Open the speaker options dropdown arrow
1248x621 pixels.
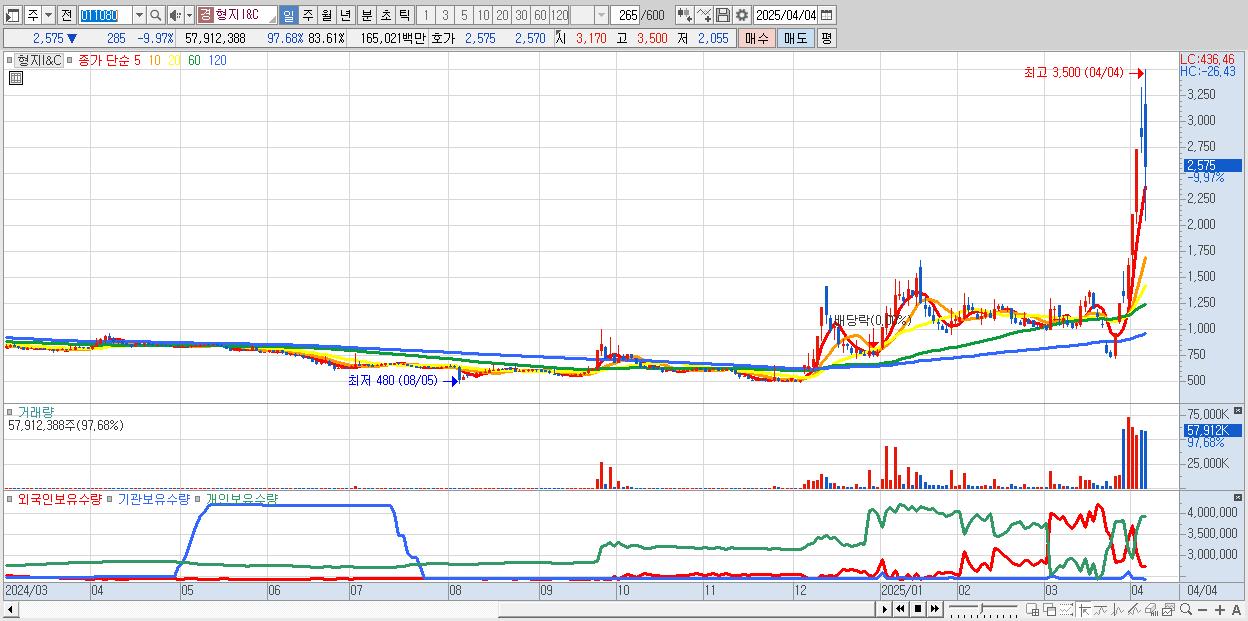[189, 15]
